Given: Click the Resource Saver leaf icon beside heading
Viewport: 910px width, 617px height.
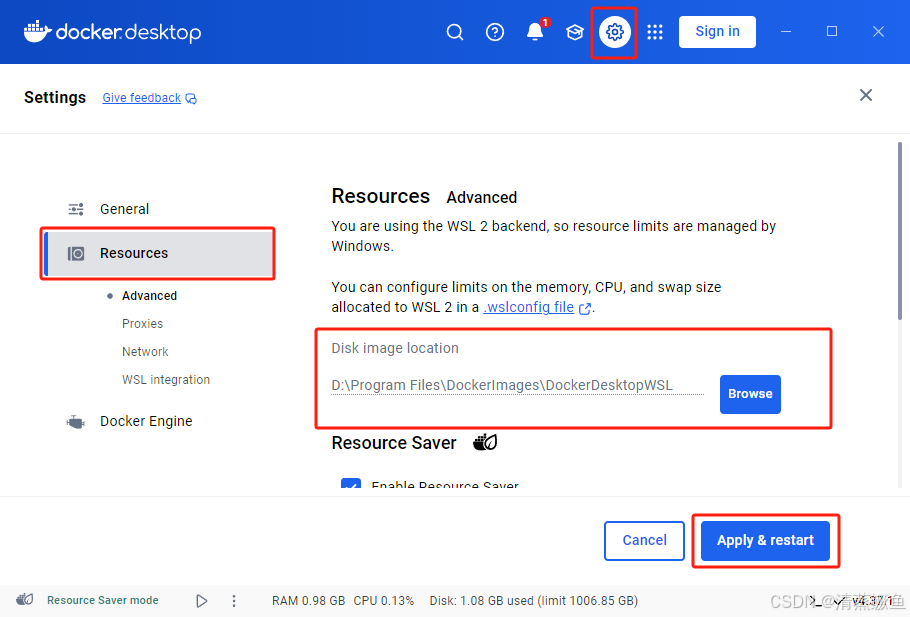Looking at the screenshot, I should 485,442.
